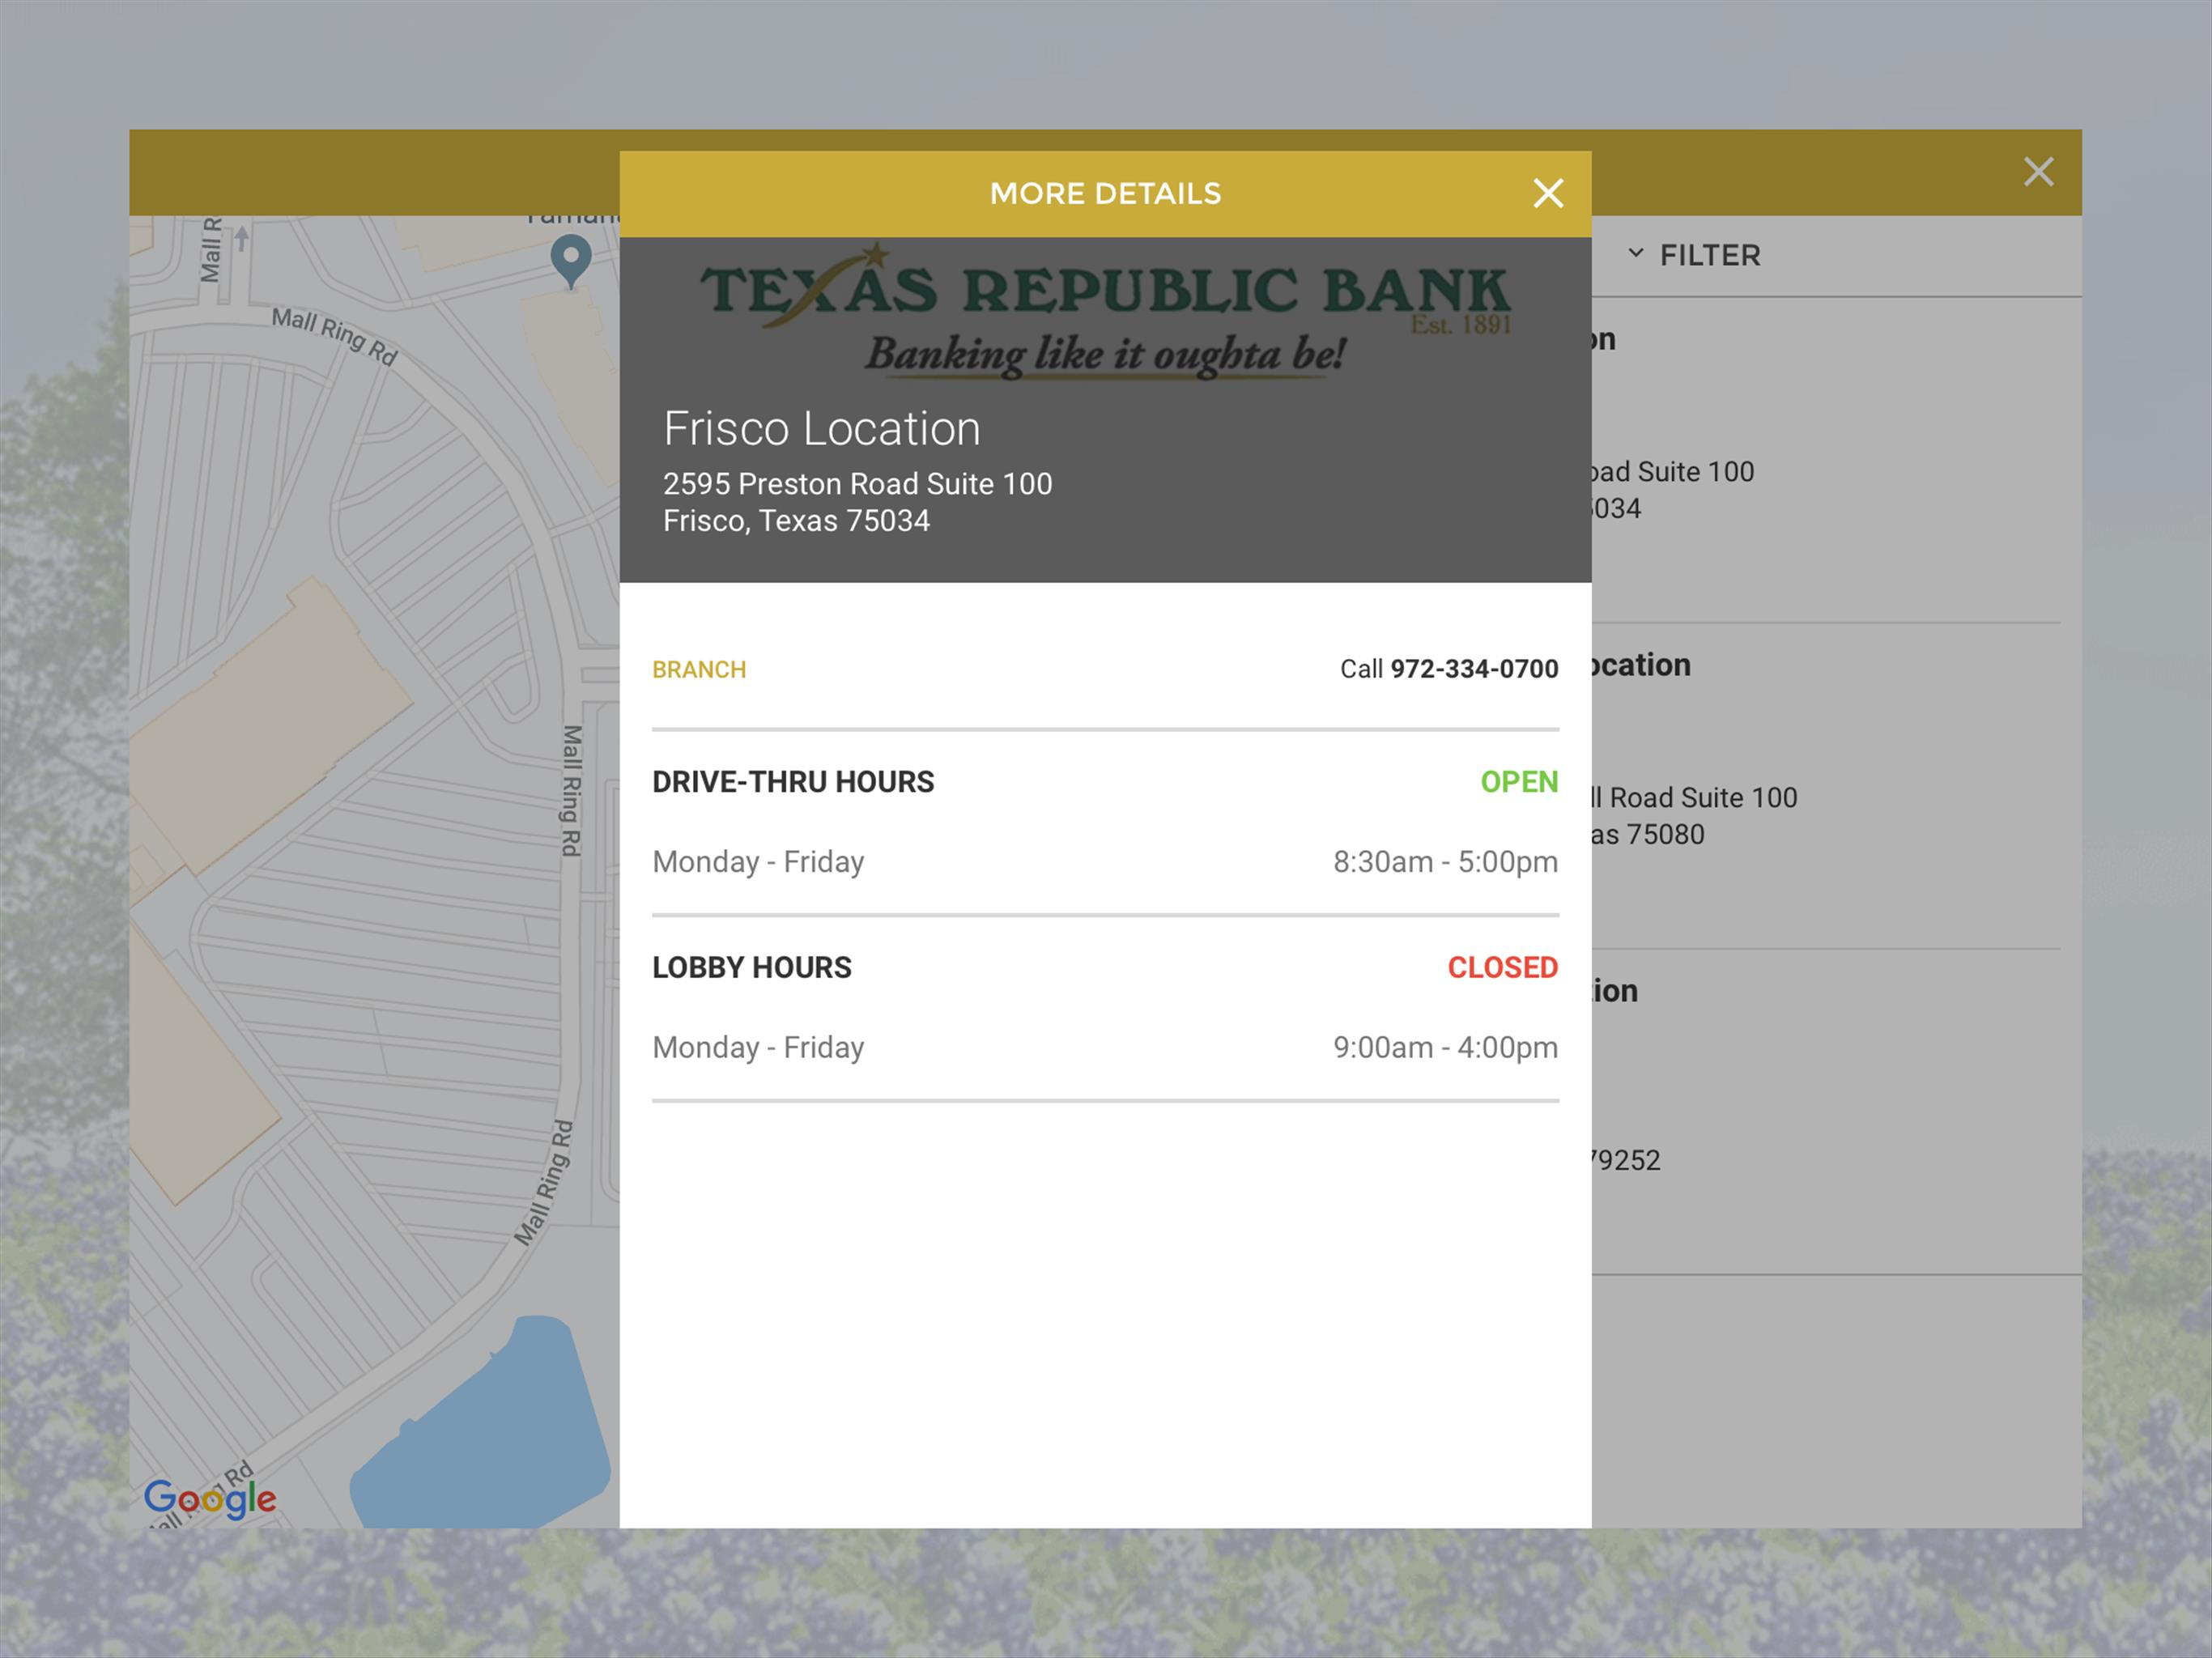Click Monday - Friday under Drive-Thru Hours
This screenshot has height=1658, width=2212.
pyautogui.click(x=758, y=862)
